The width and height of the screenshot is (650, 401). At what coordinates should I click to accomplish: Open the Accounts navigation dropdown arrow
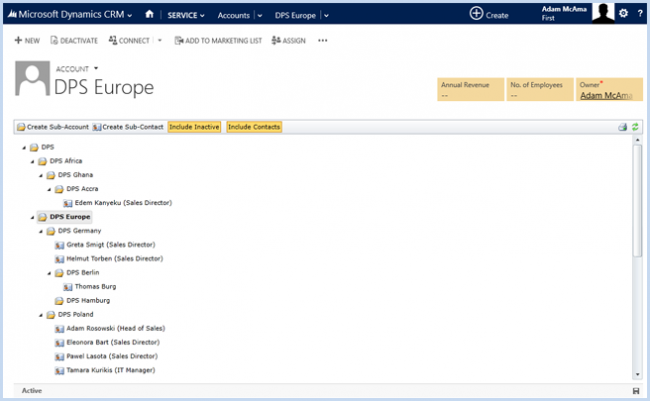pos(260,16)
